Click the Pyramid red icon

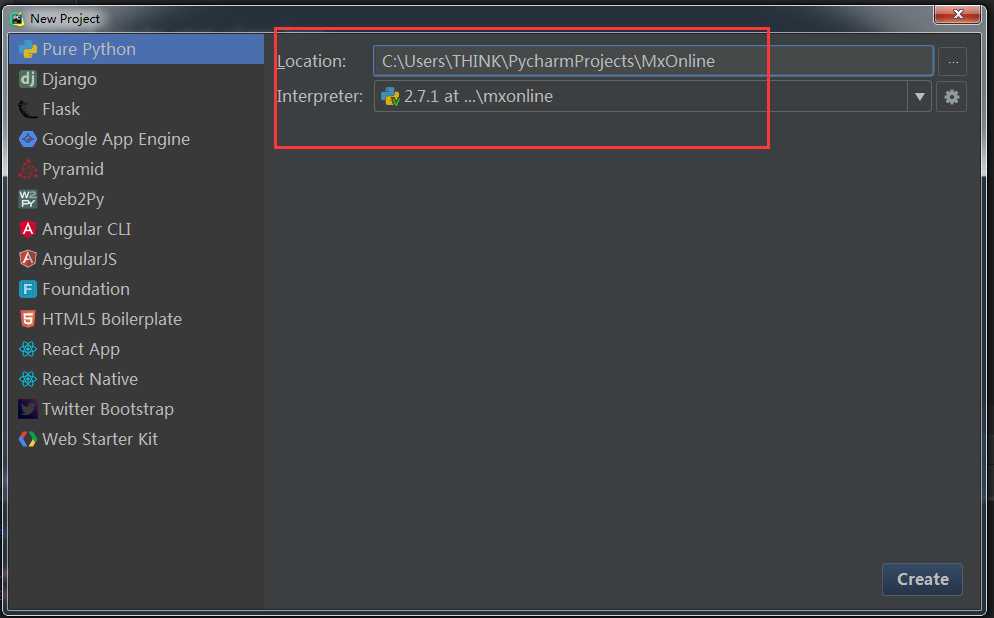28,169
